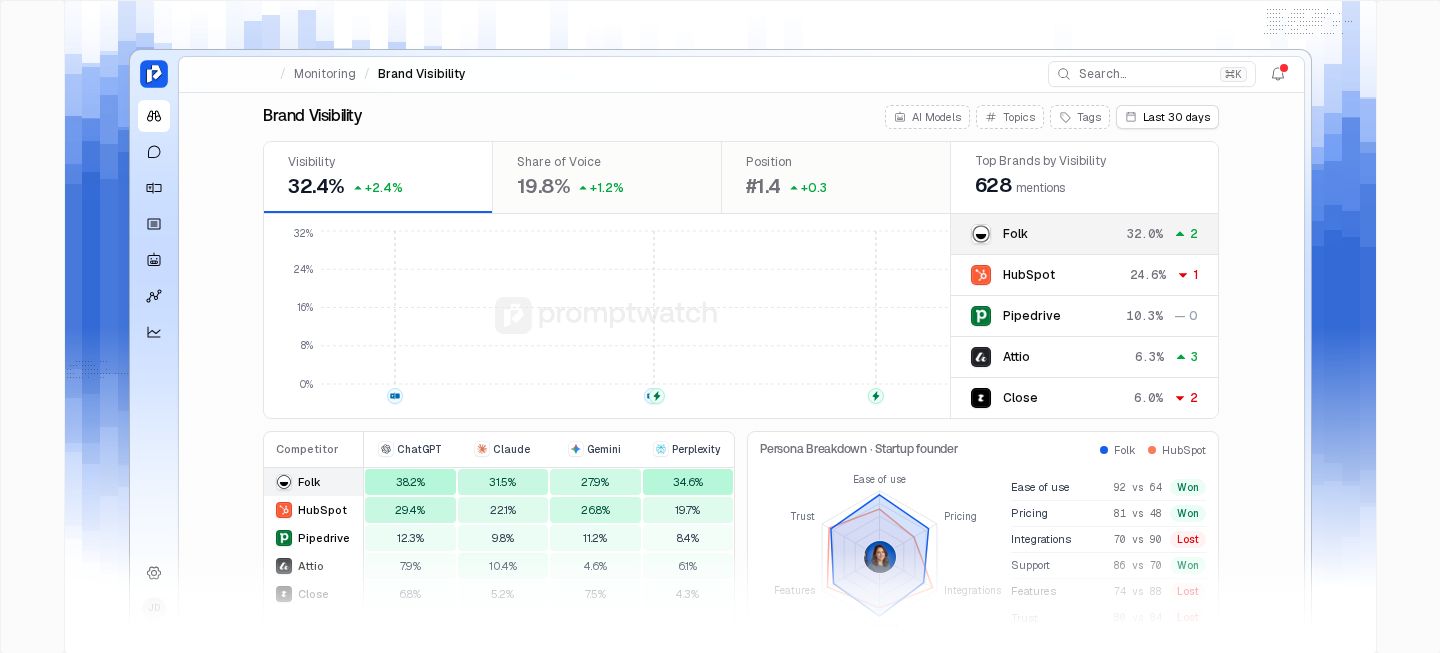Click the Gemini icon in the table header
The image size is (1440, 653).
pos(576,450)
